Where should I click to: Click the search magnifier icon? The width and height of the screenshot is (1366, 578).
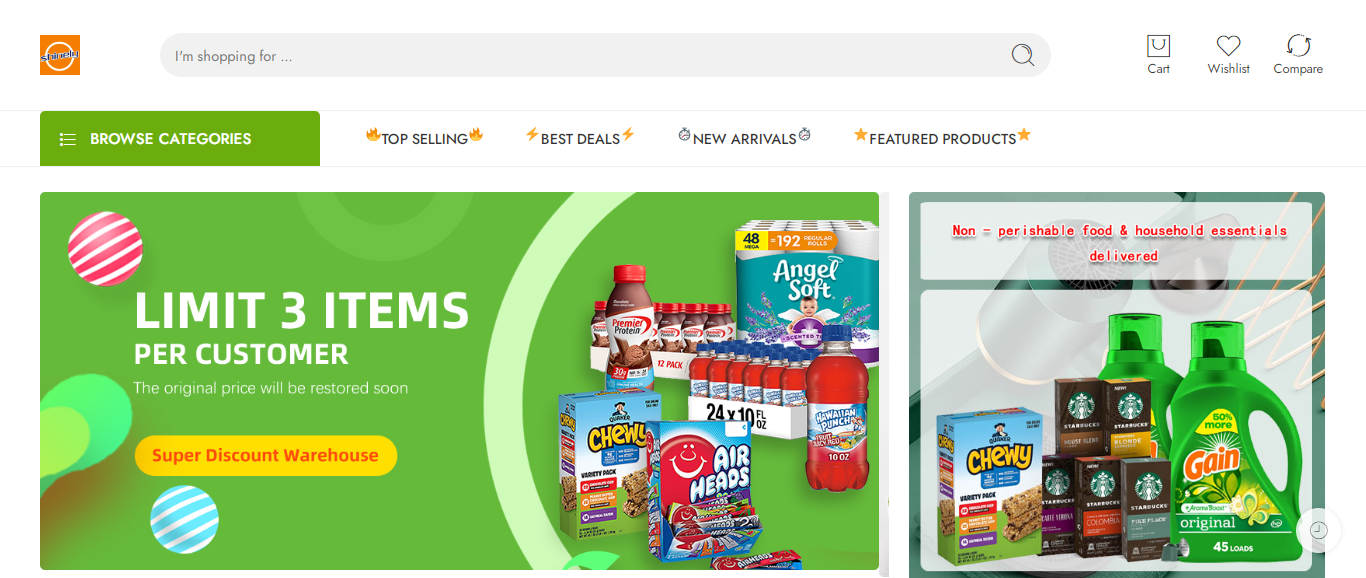[x=1022, y=55]
